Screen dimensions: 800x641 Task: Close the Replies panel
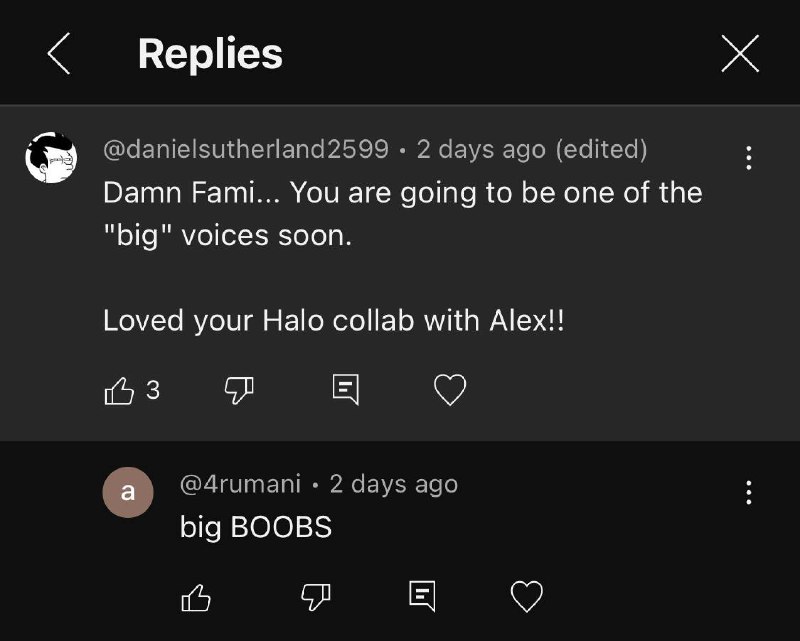740,54
